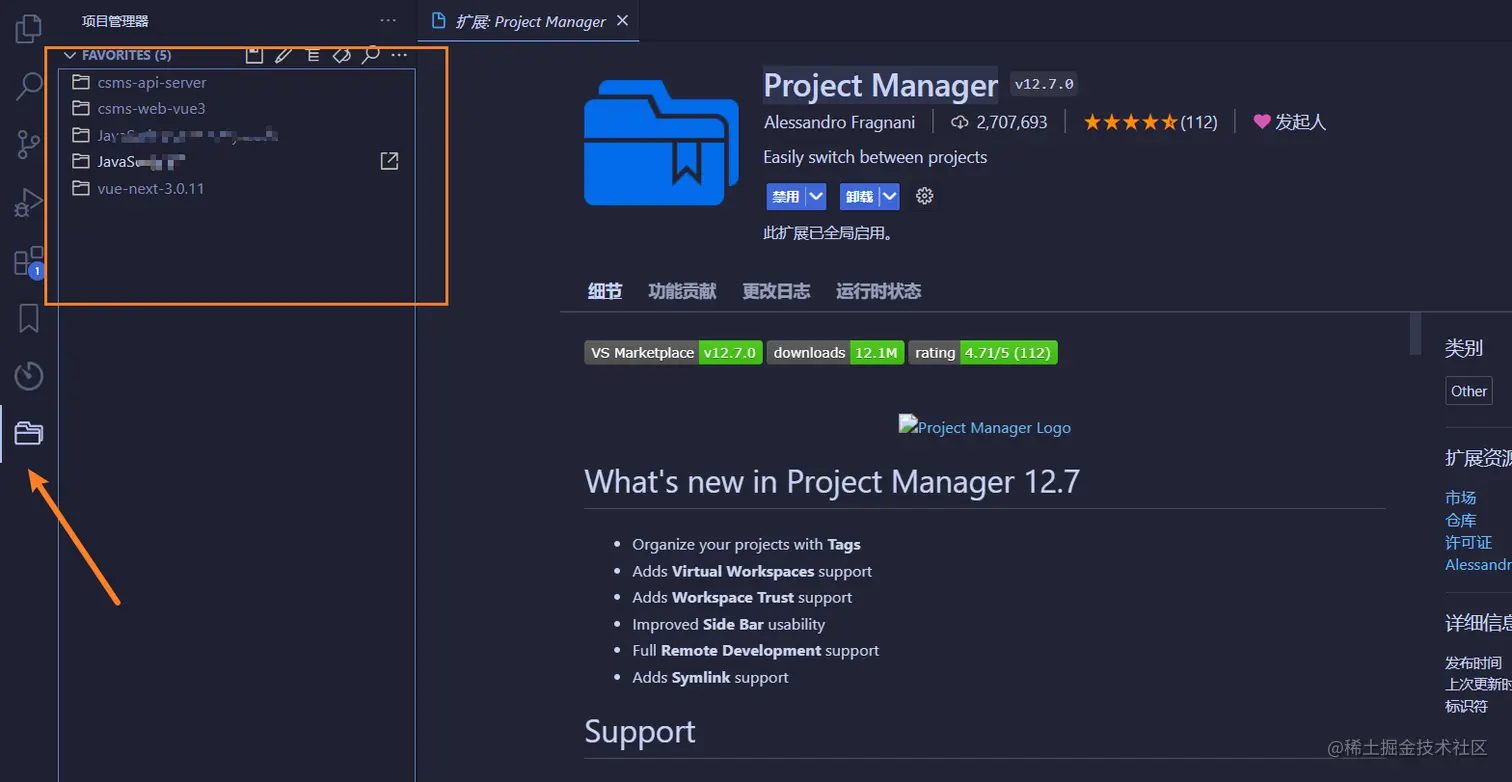Click the "What's new in Project Manager 12.7" heading
Image resolution: width=1512 pixels, height=782 pixels.
(832, 482)
